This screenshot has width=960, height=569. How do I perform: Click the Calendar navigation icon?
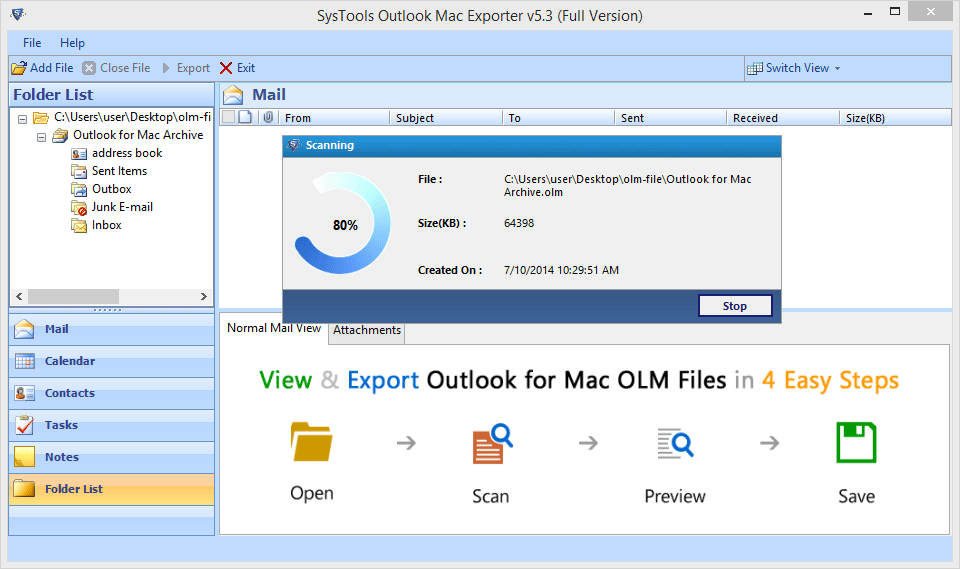24,361
